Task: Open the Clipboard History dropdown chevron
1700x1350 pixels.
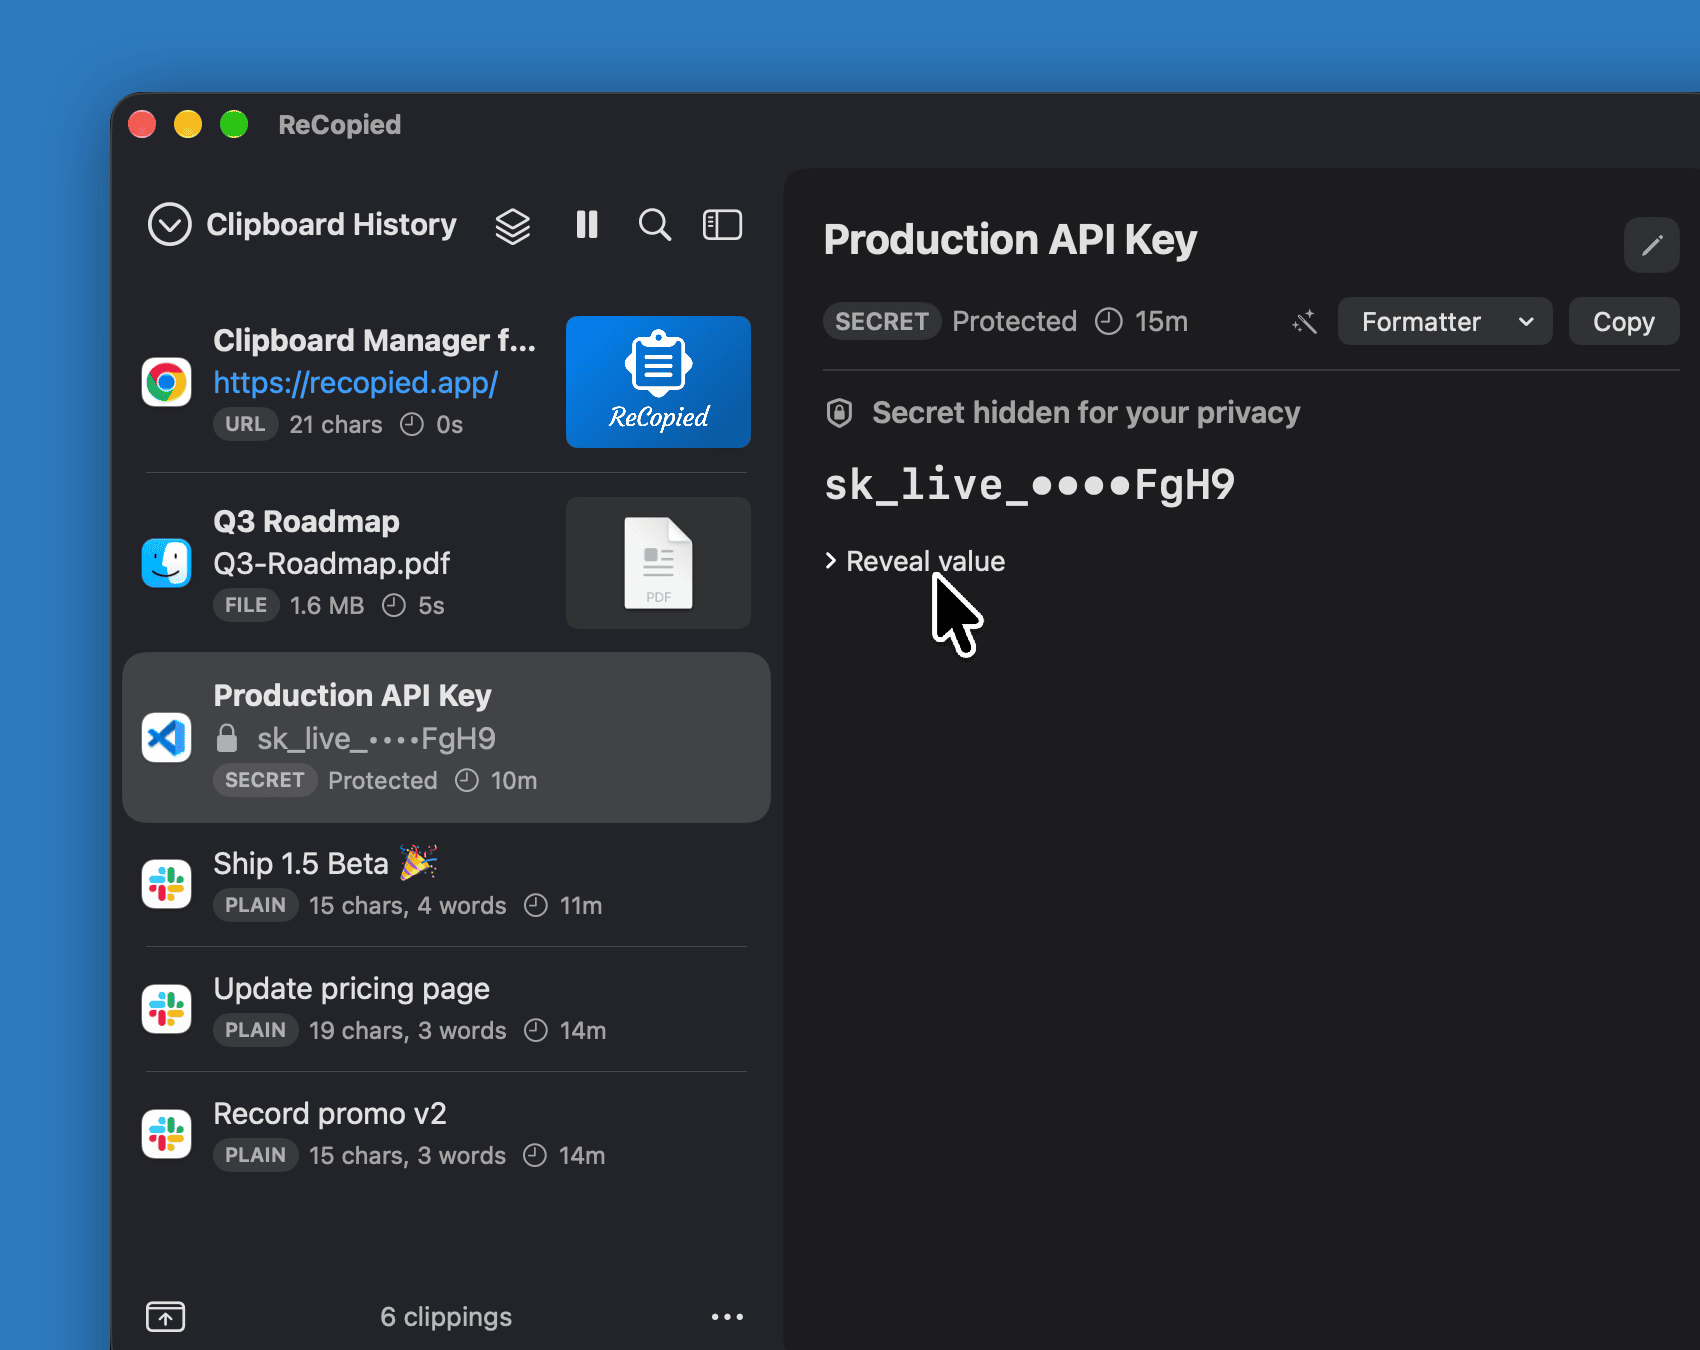Action: [169, 225]
